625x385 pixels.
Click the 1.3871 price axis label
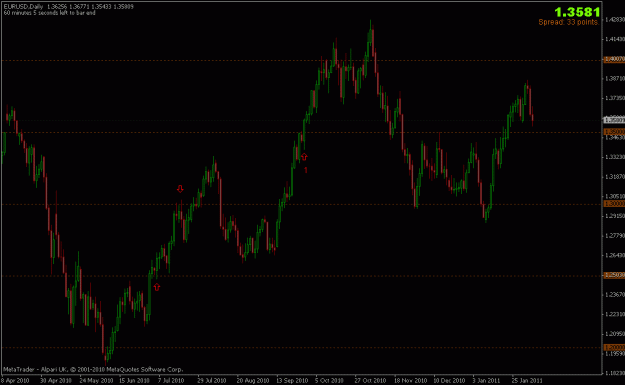pyautogui.click(x=615, y=79)
